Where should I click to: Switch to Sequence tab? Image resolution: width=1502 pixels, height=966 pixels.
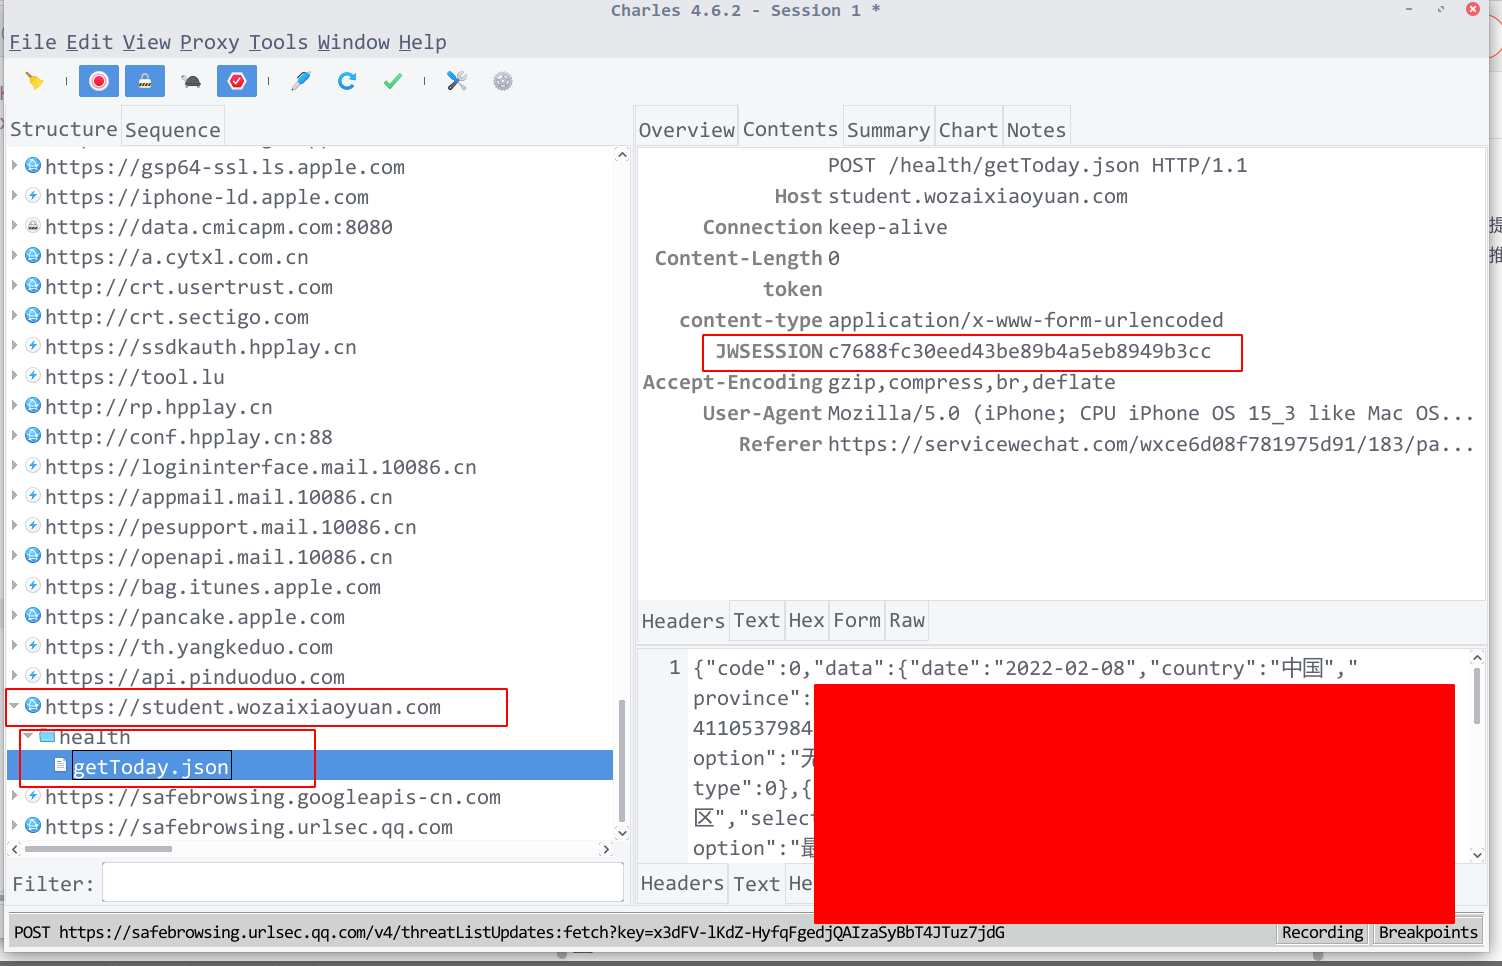[172, 129]
